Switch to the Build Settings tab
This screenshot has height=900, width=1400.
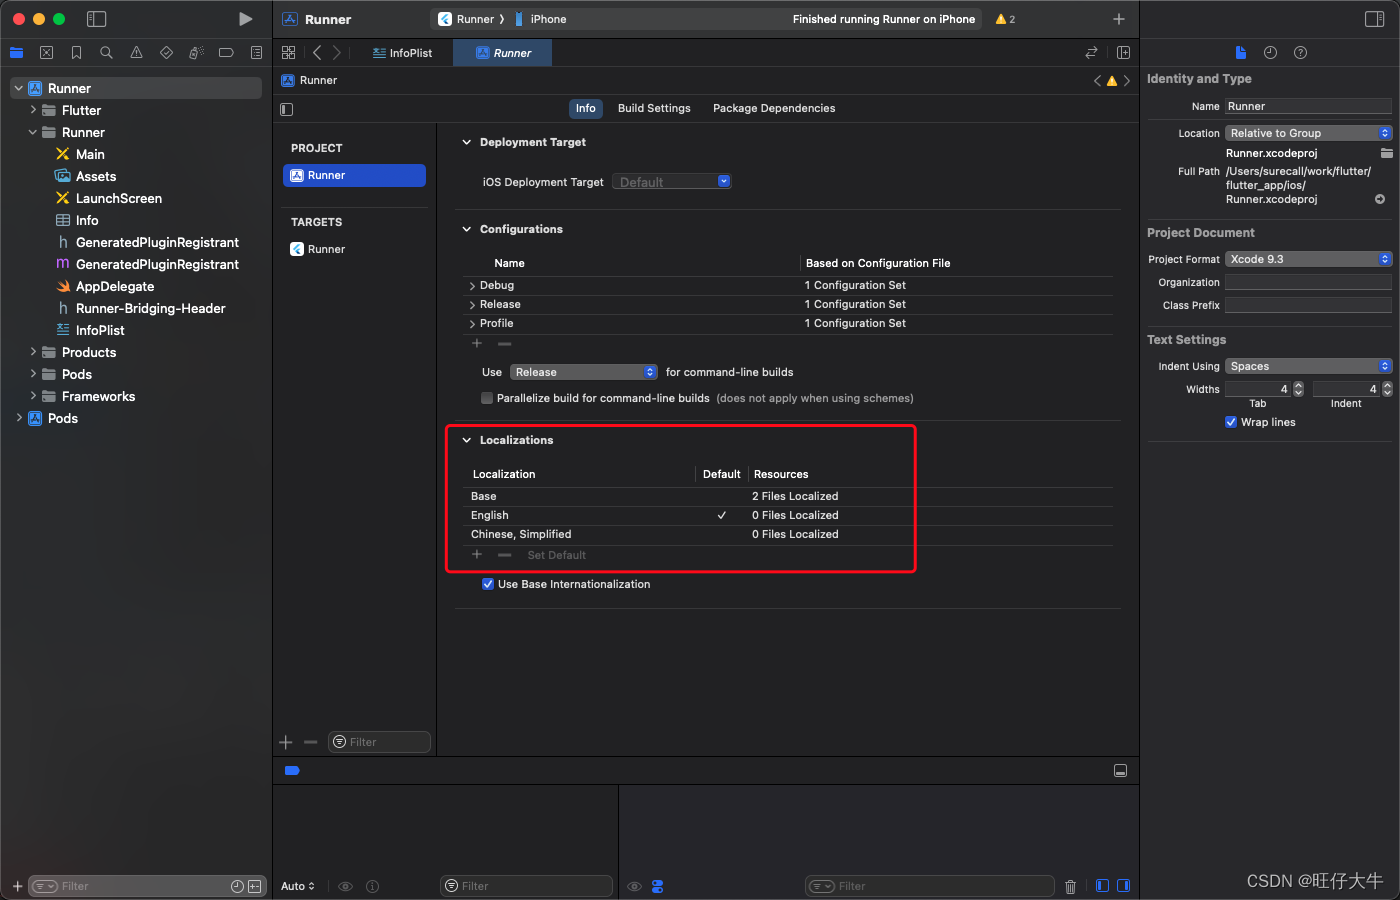click(x=654, y=108)
